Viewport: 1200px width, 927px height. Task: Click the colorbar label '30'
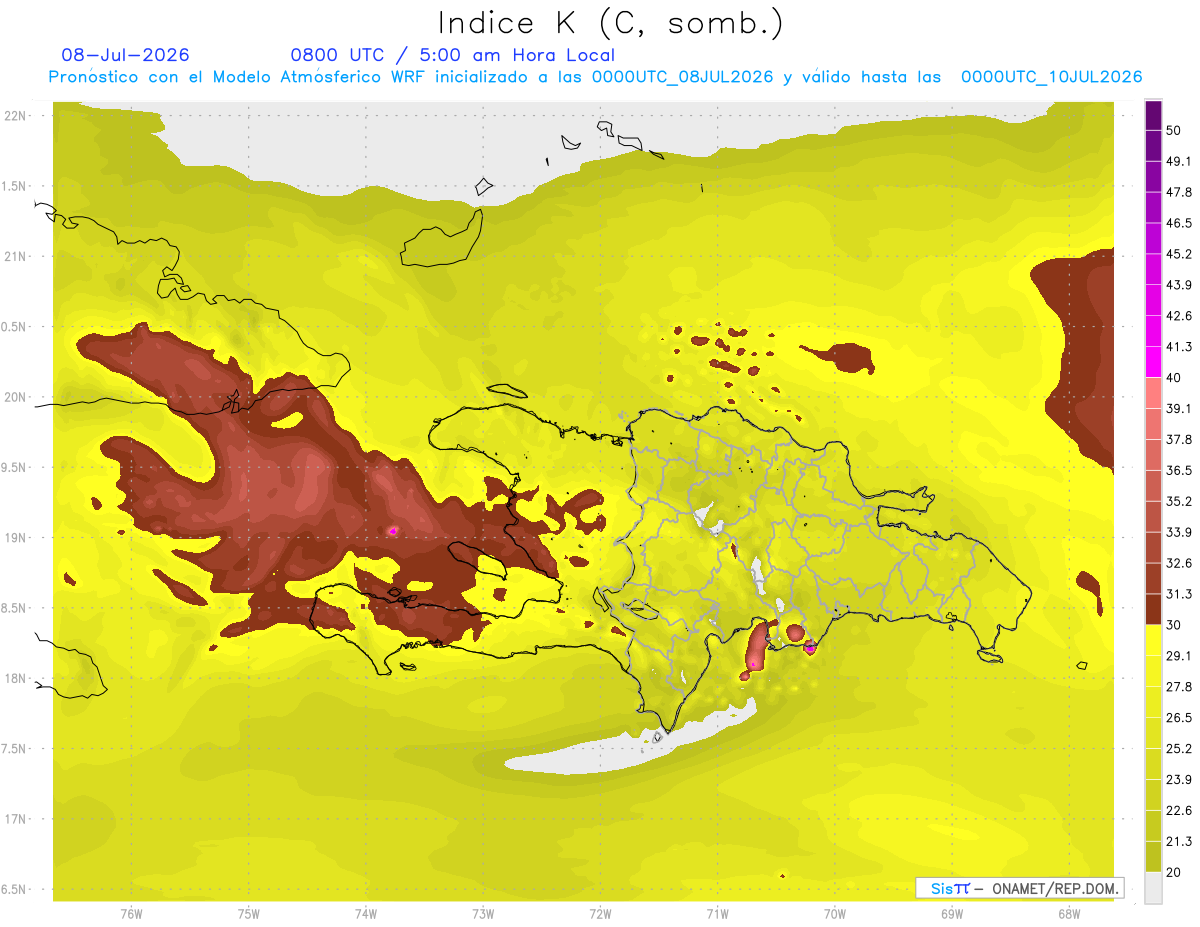(x=1175, y=625)
